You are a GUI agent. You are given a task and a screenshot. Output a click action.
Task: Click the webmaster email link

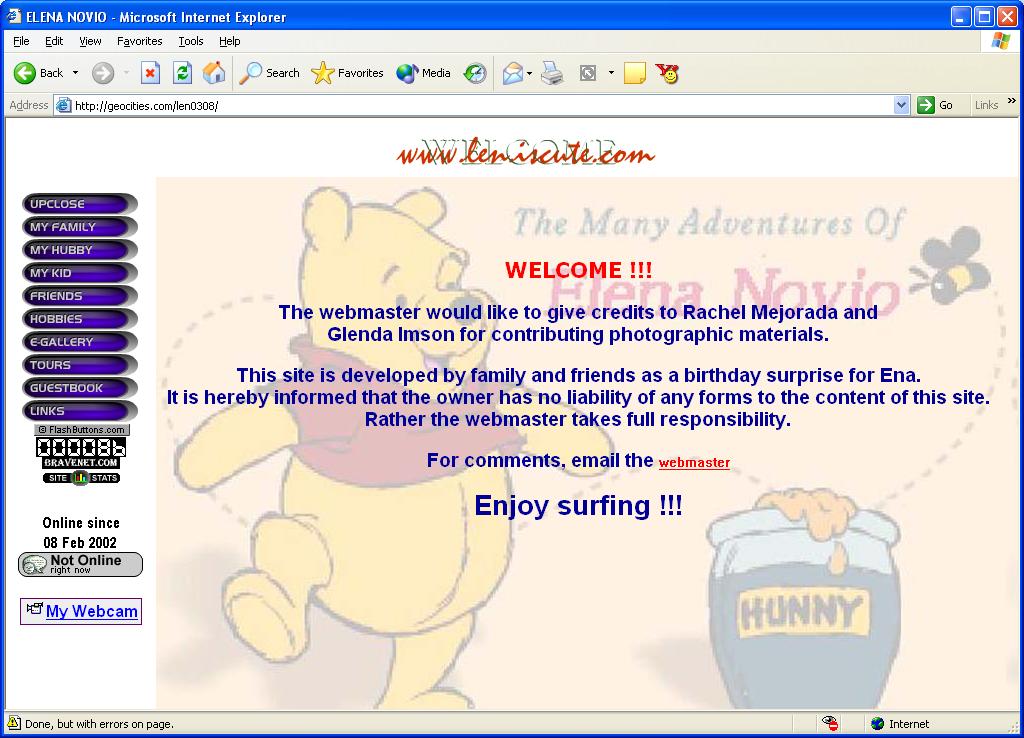coord(694,462)
